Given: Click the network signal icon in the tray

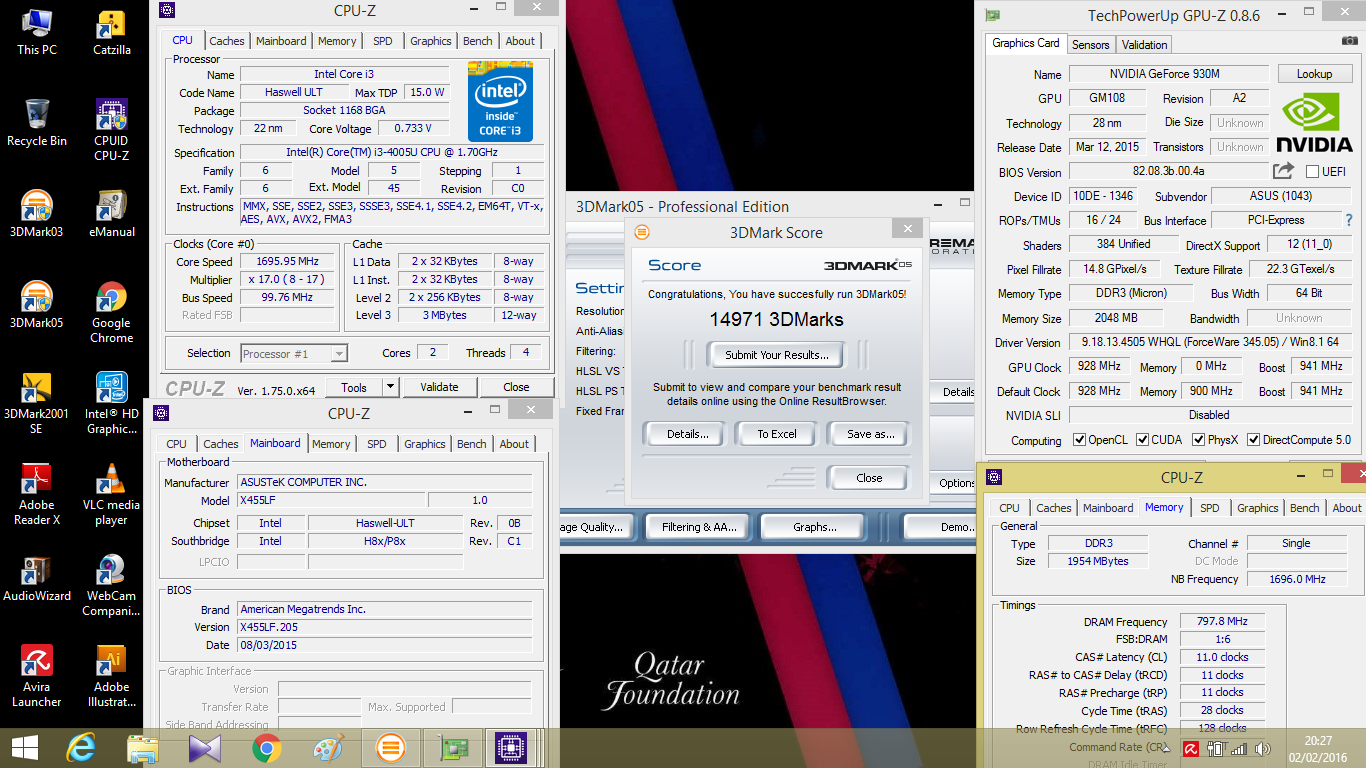Looking at the screenshot, I should (x=1239, y=748).
